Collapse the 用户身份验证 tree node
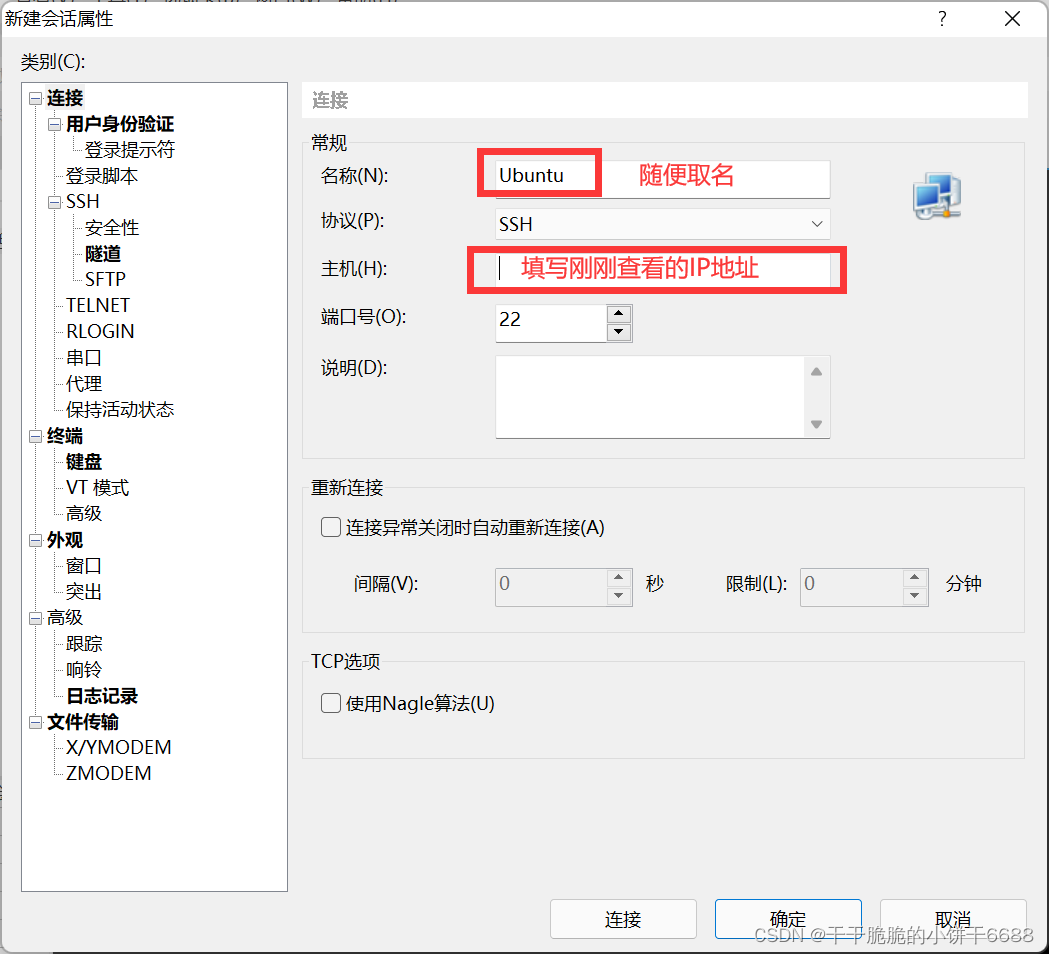This screenshot has width=1049, height=954. [55, 124]
